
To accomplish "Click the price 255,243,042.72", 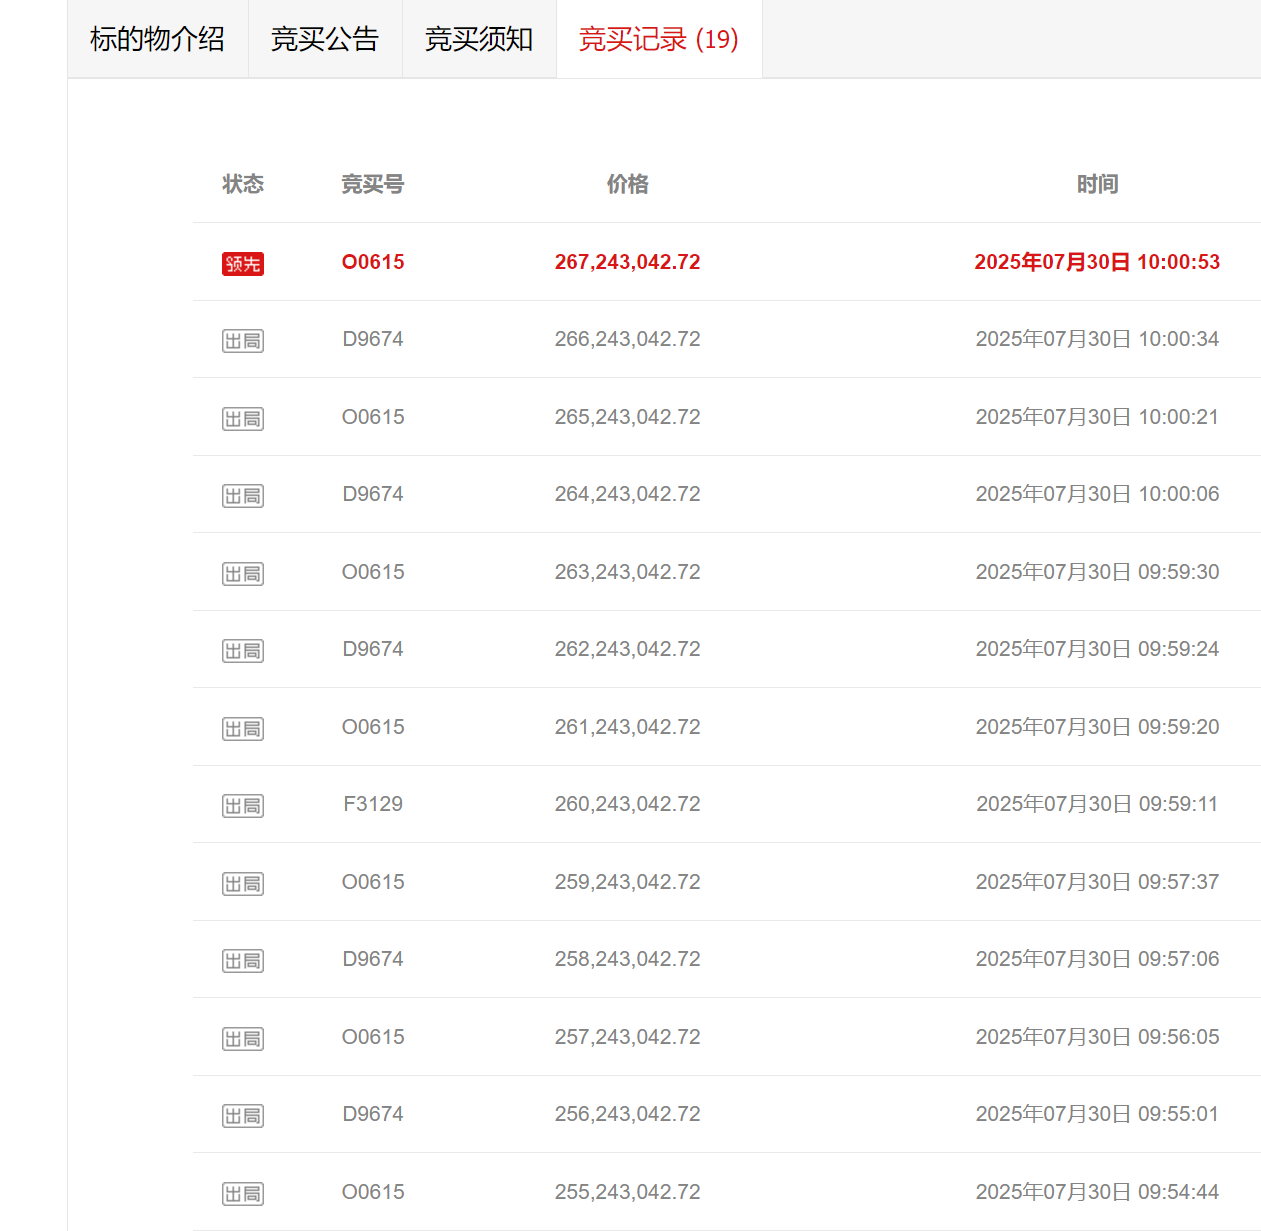I will [628, 1192].
